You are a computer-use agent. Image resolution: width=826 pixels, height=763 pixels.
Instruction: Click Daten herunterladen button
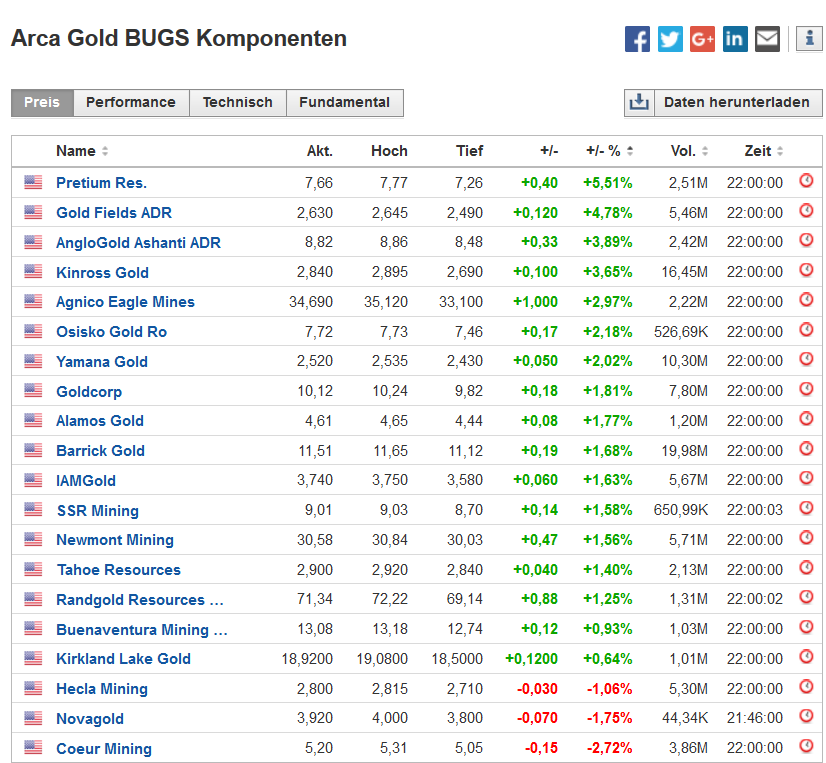point(736,102)
